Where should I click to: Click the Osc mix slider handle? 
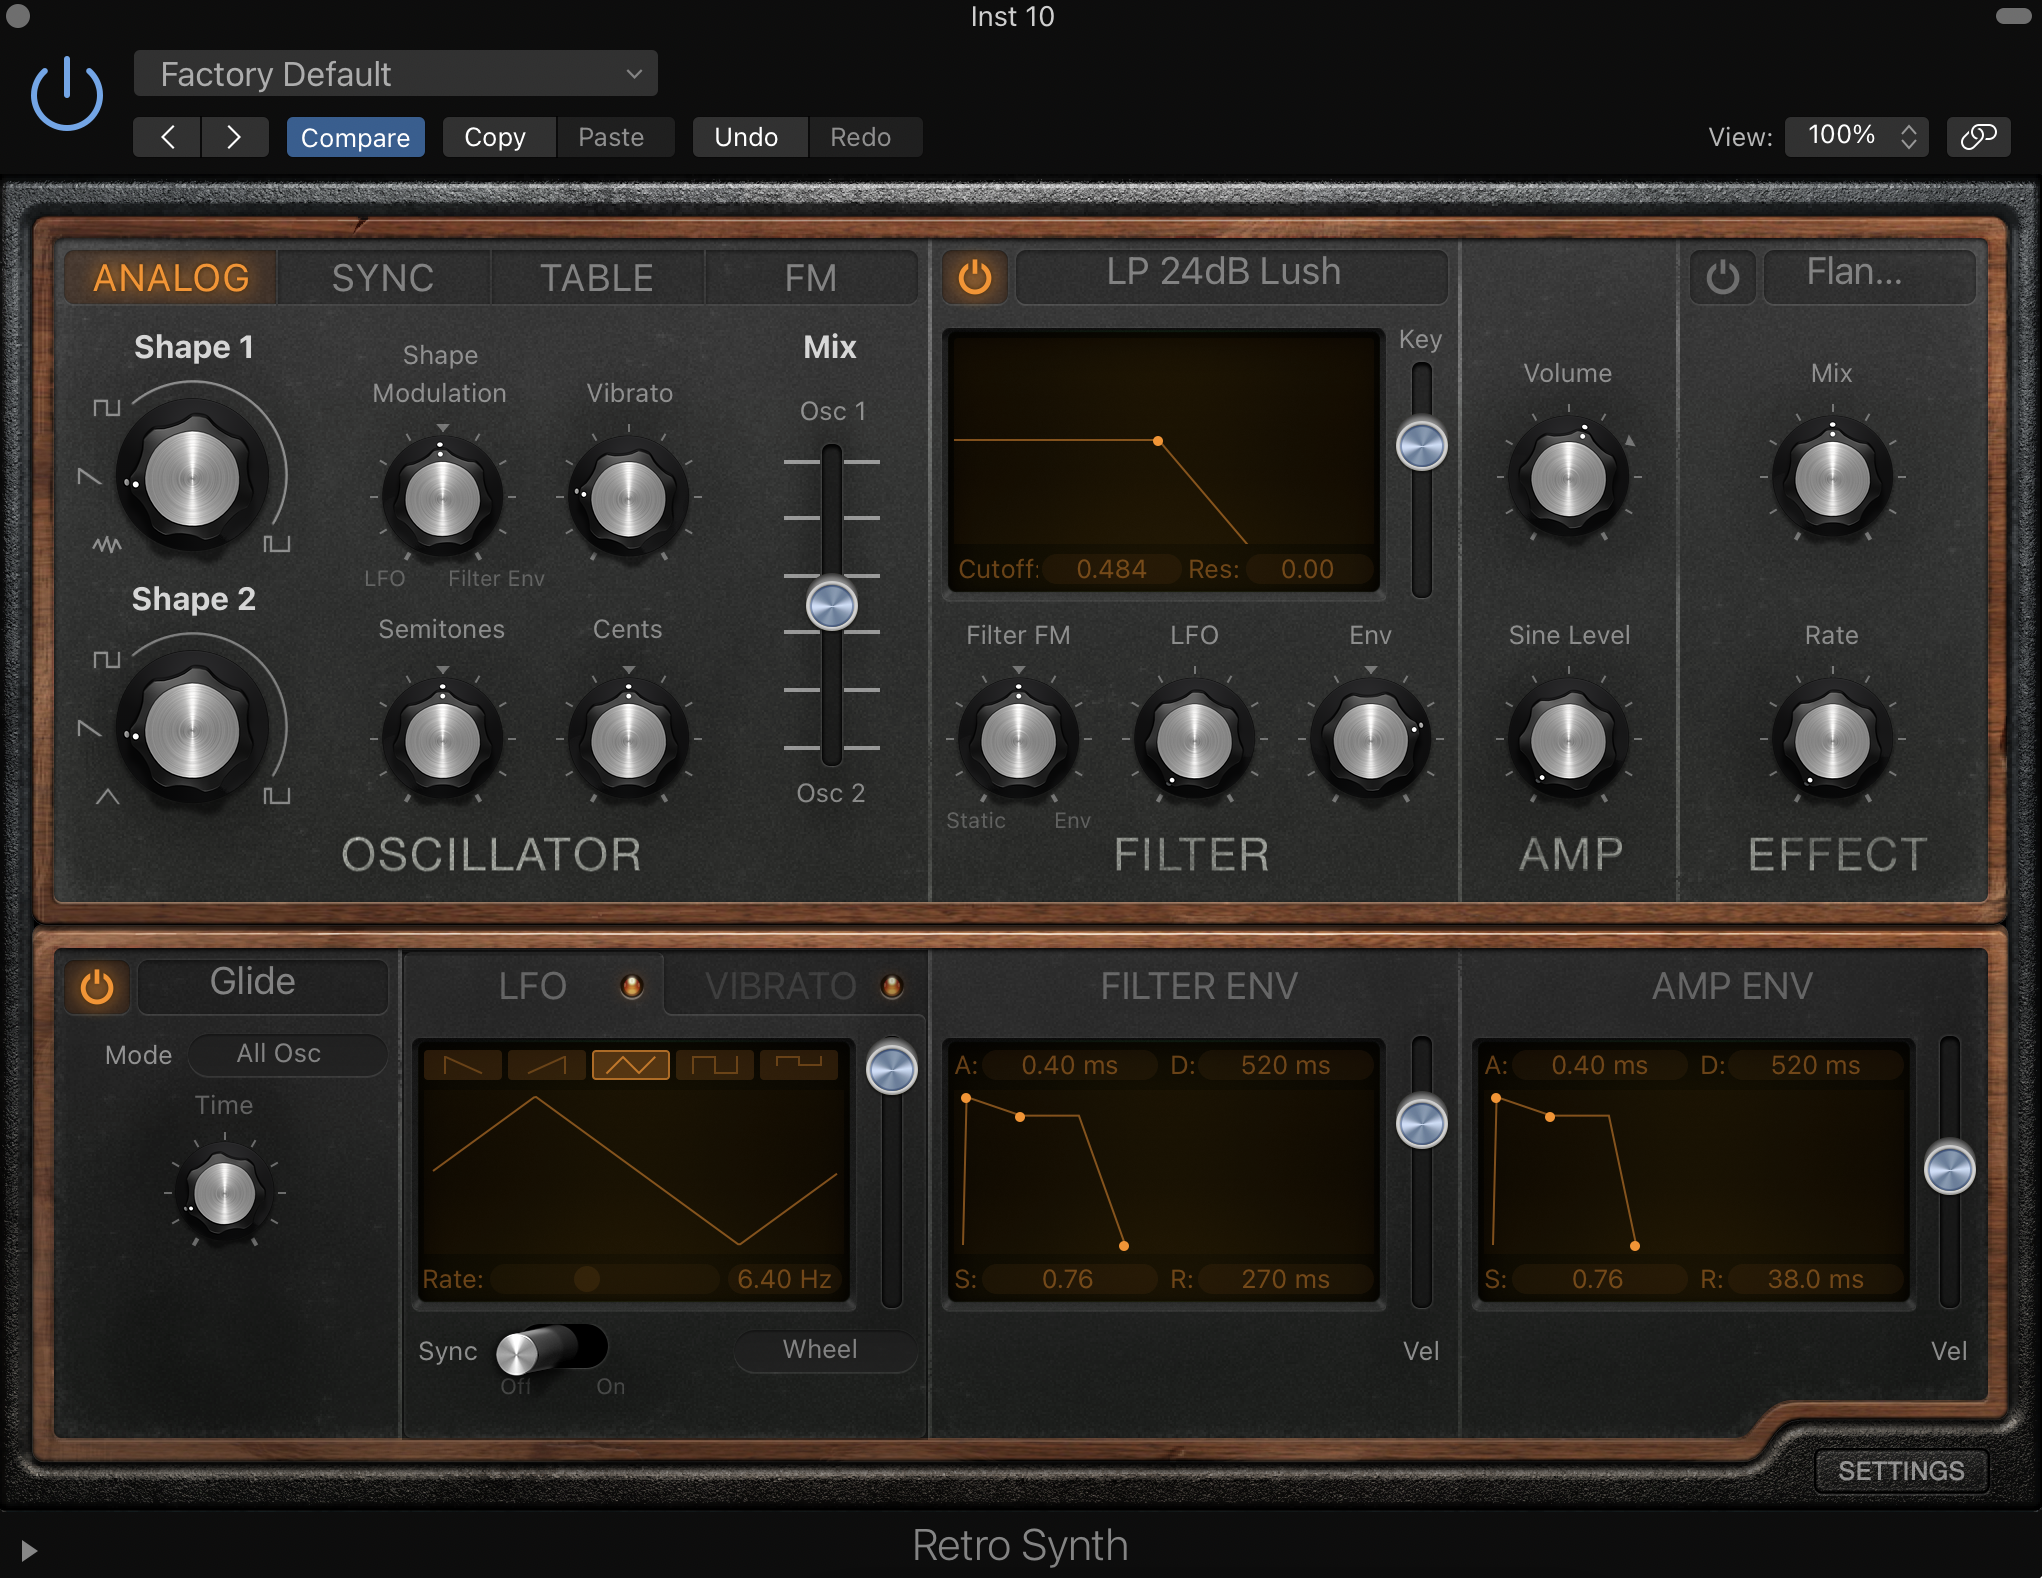pyautogui.click(x=832, y=605)
